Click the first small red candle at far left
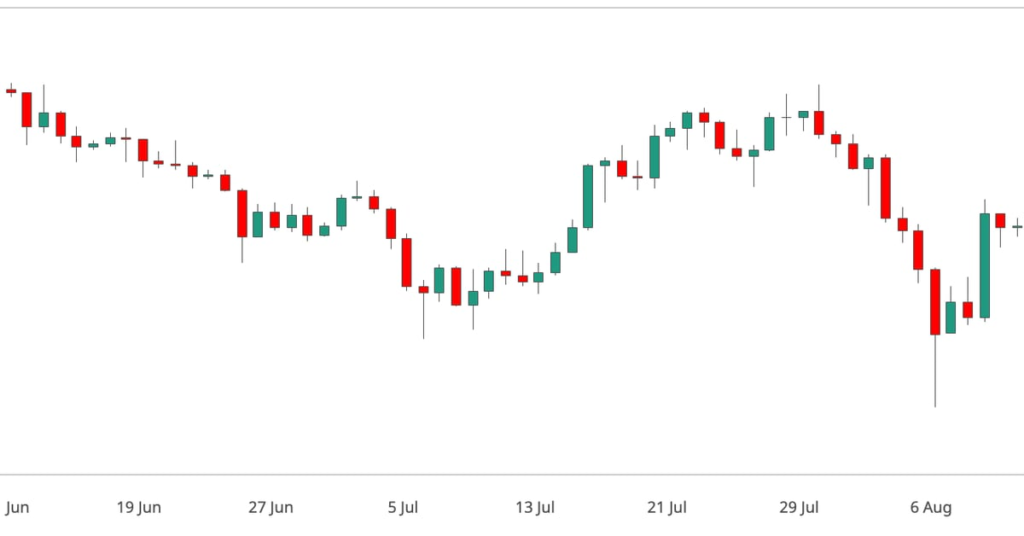The height and width of the screenshot is (536, 1024). [x=11, y=91]
